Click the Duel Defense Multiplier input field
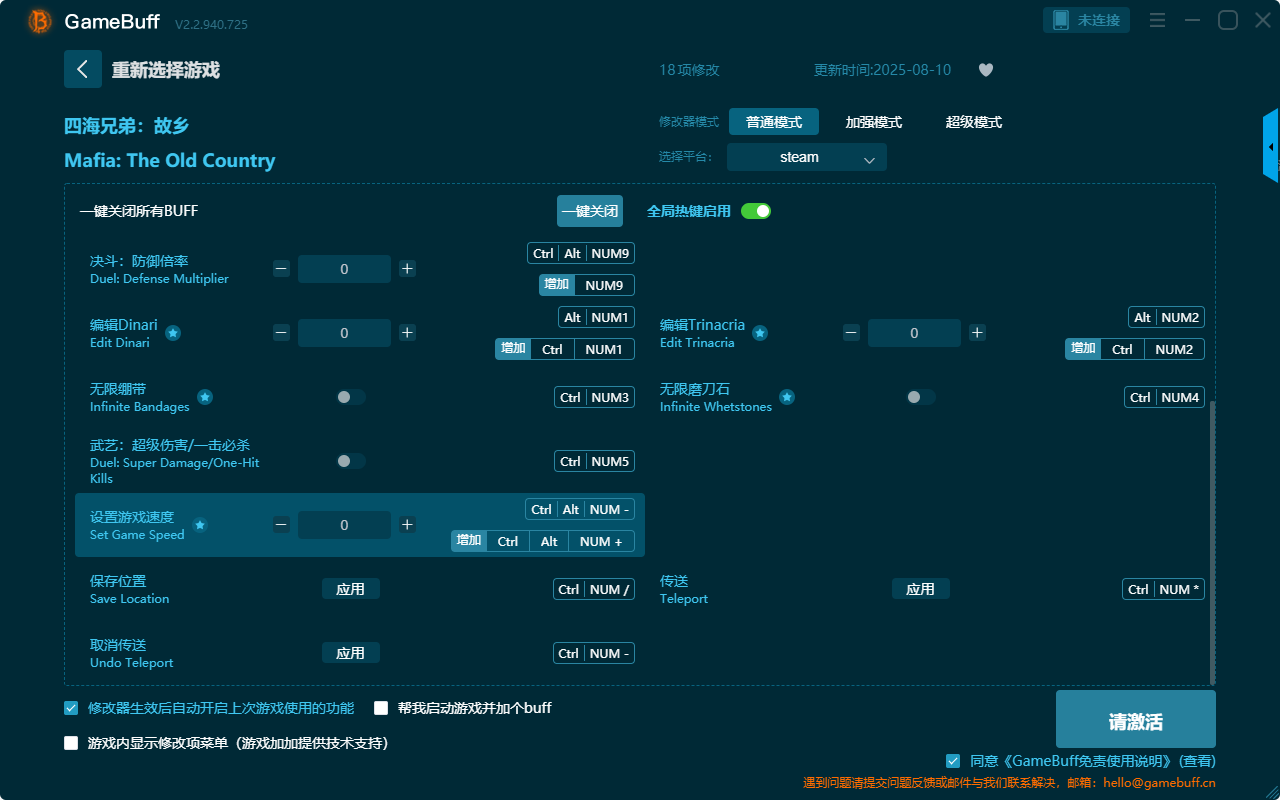This screenshot has height=800, width=1280. (x=344, y=269)
